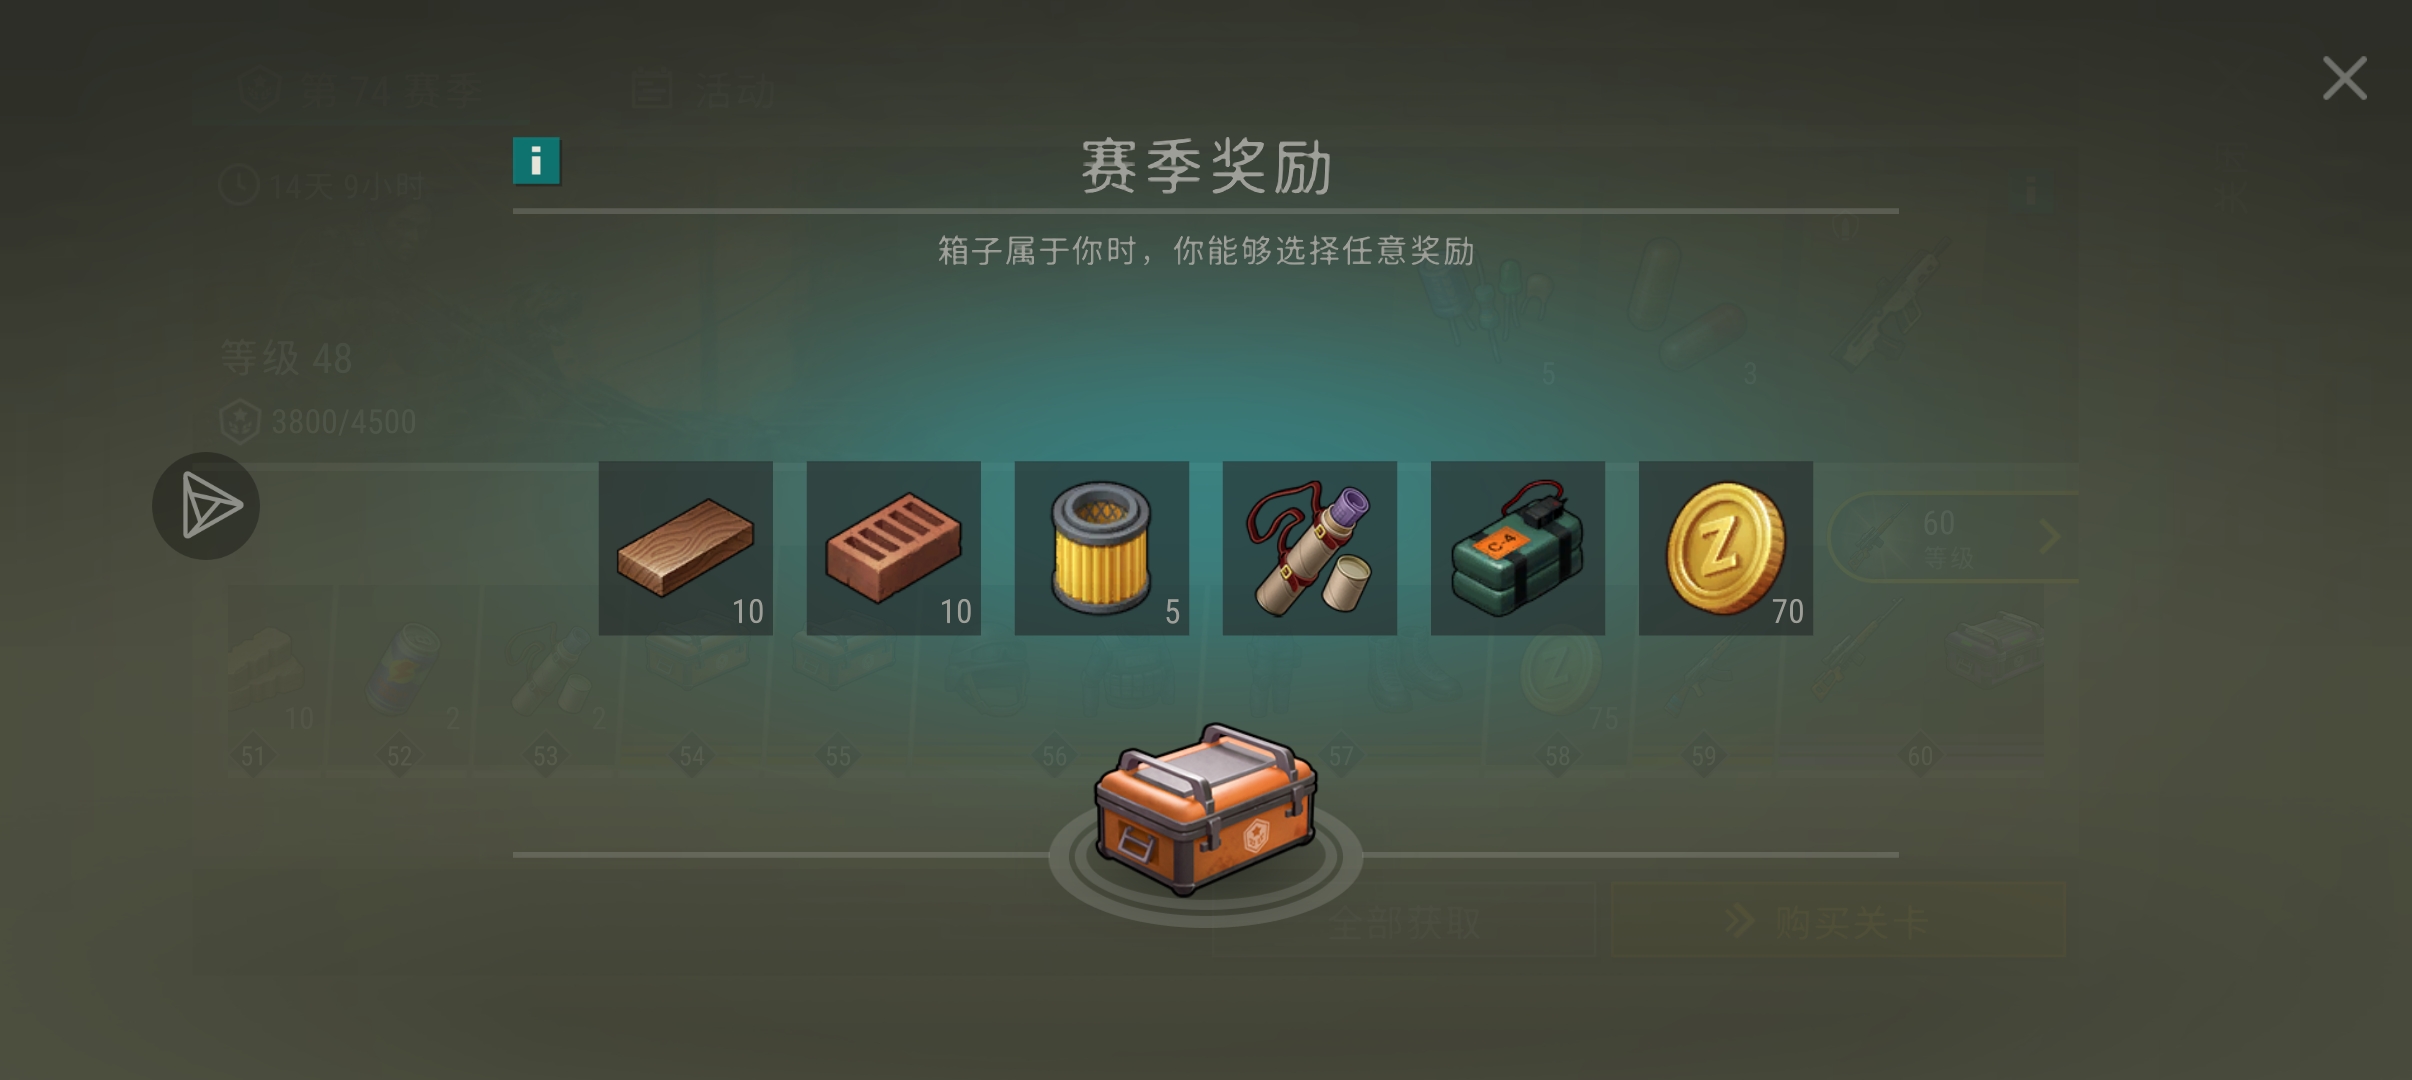Choose the yellow air filter reward
This screenshot has height=1080, width=2412.
point(1101,548)
